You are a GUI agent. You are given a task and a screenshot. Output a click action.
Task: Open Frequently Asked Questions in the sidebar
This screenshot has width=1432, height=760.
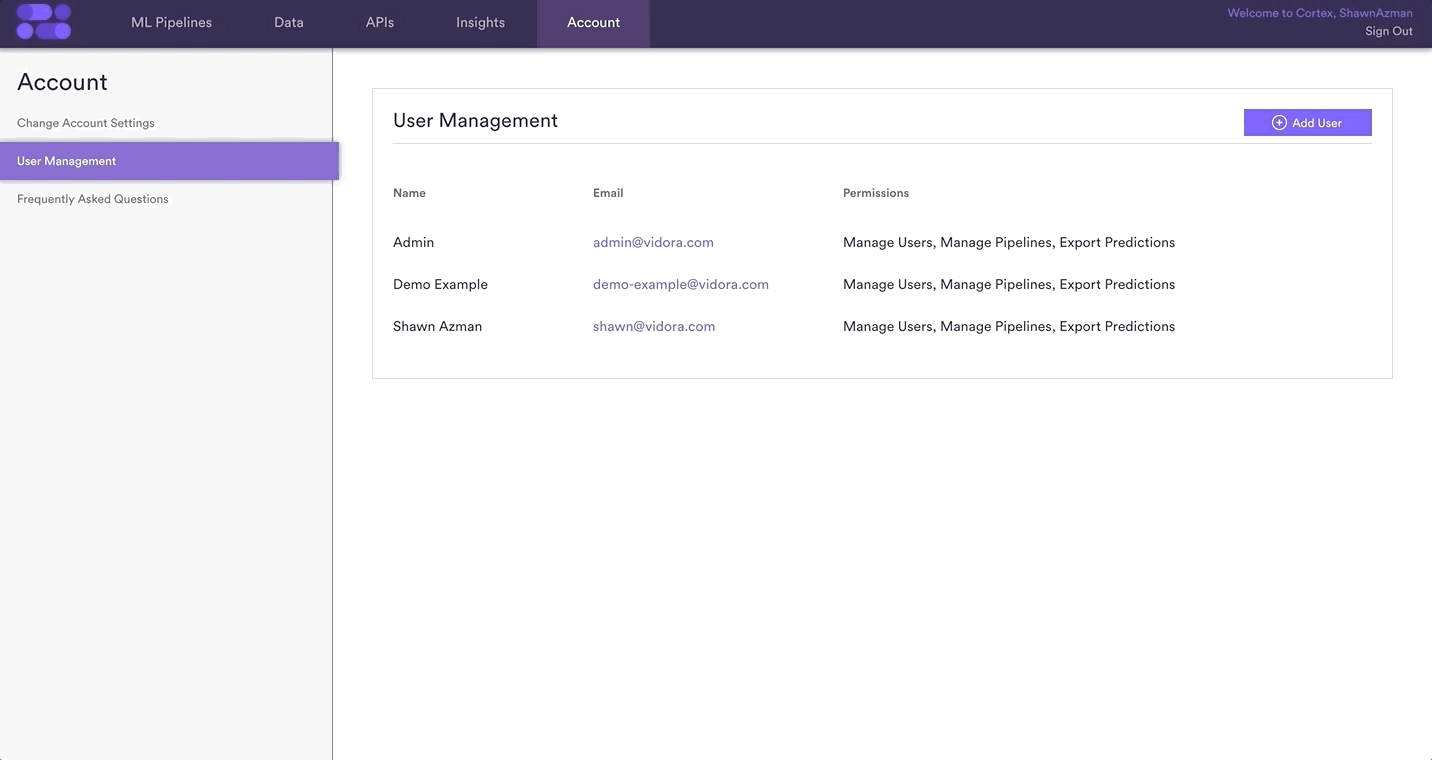pyautogui.click(x=93, y=199)
